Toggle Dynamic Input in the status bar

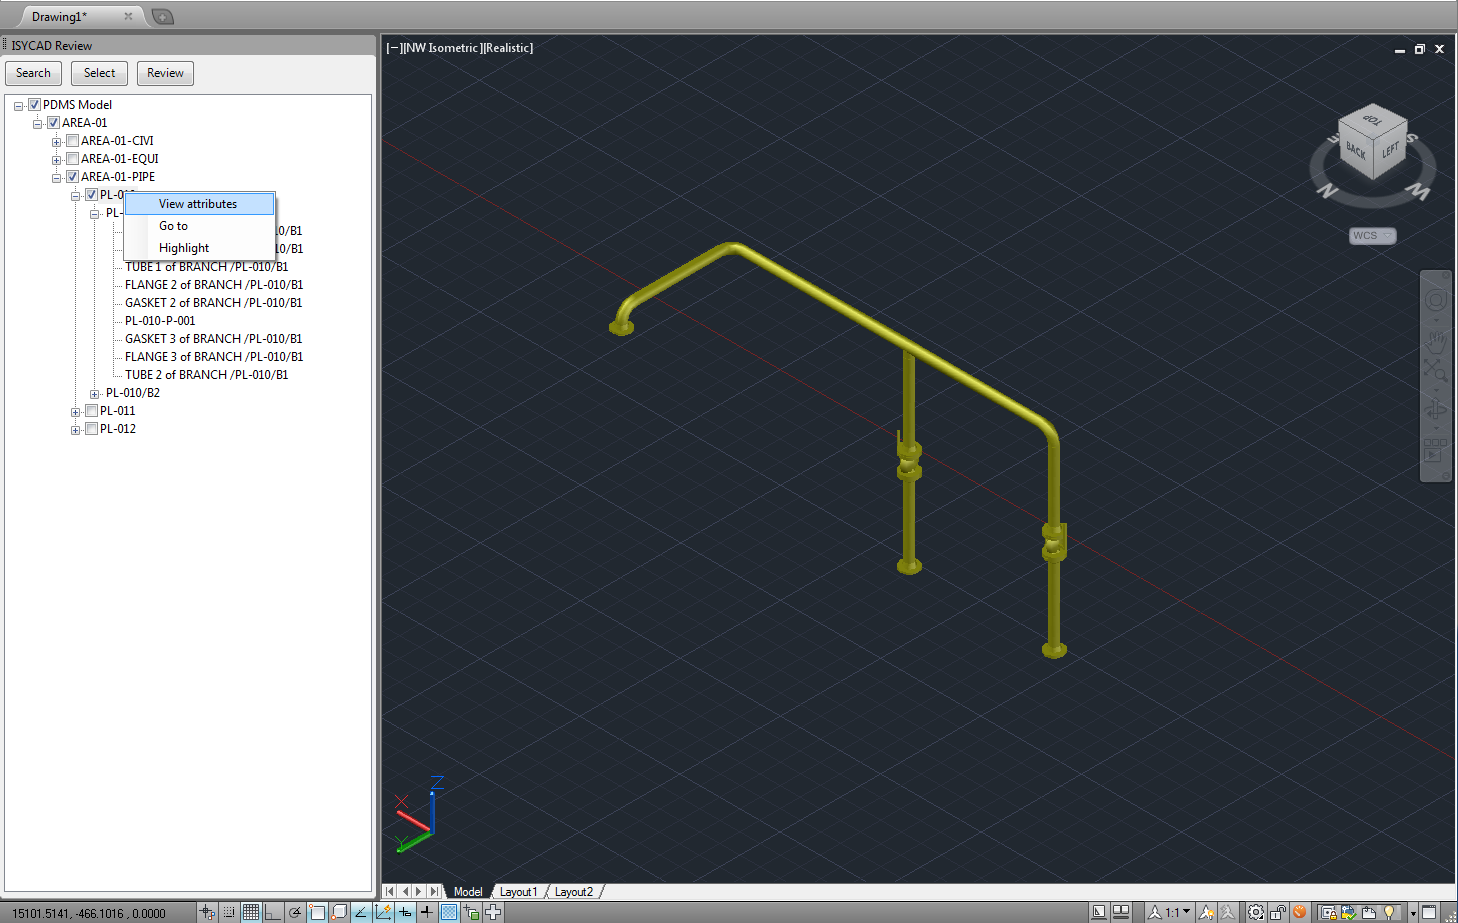point(405,912)
